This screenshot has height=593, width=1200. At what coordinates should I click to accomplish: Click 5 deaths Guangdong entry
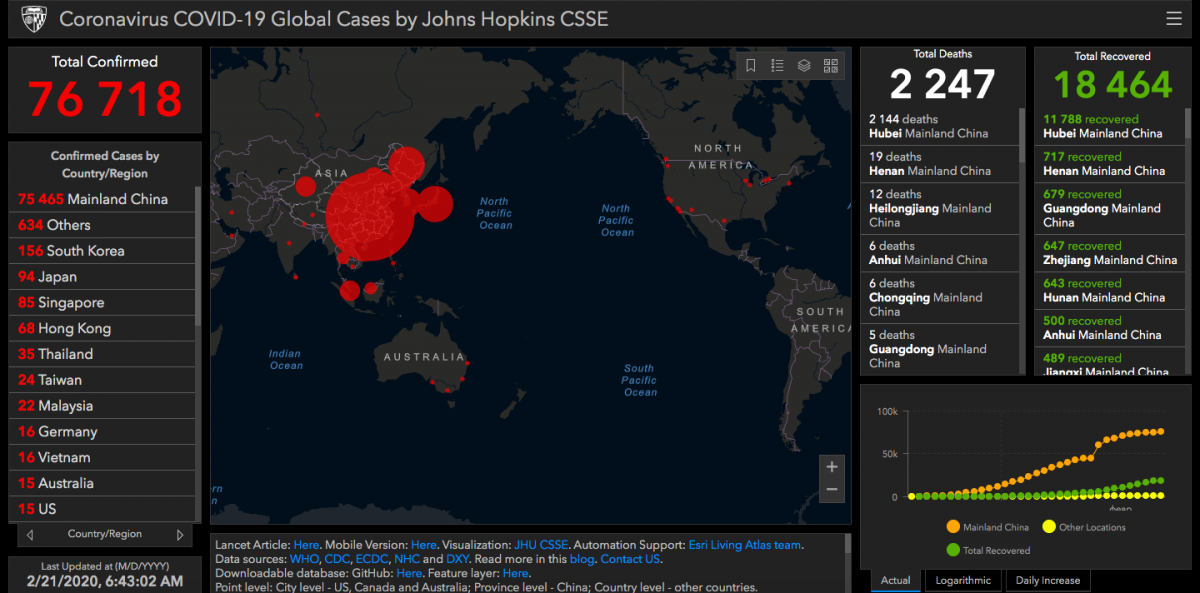940,349
